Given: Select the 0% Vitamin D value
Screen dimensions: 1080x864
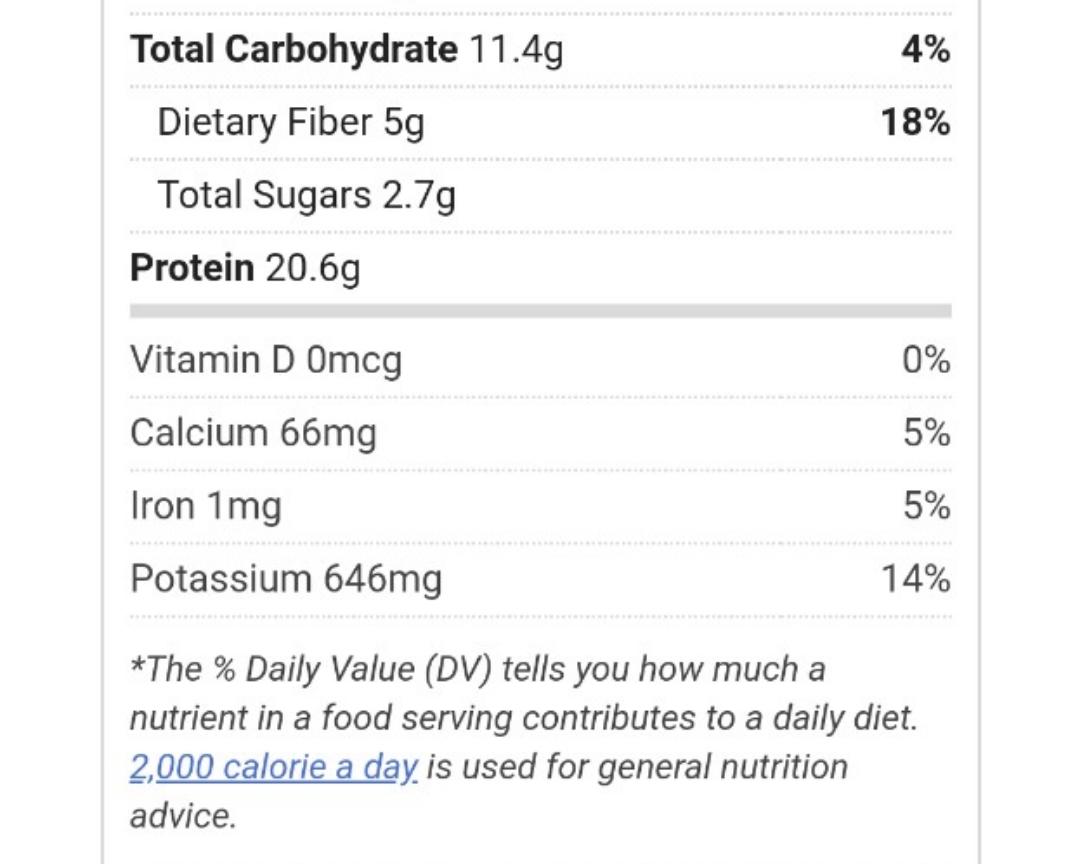Looking at the screenshot, I should (925, 360).
